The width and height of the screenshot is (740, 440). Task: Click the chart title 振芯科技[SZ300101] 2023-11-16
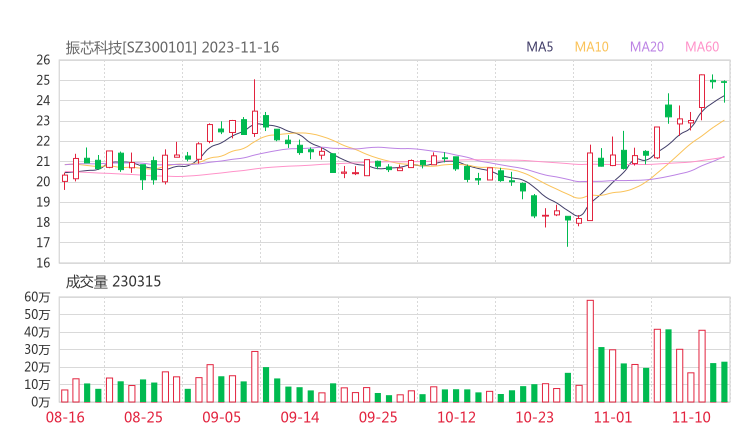click(x=172, y=47)
